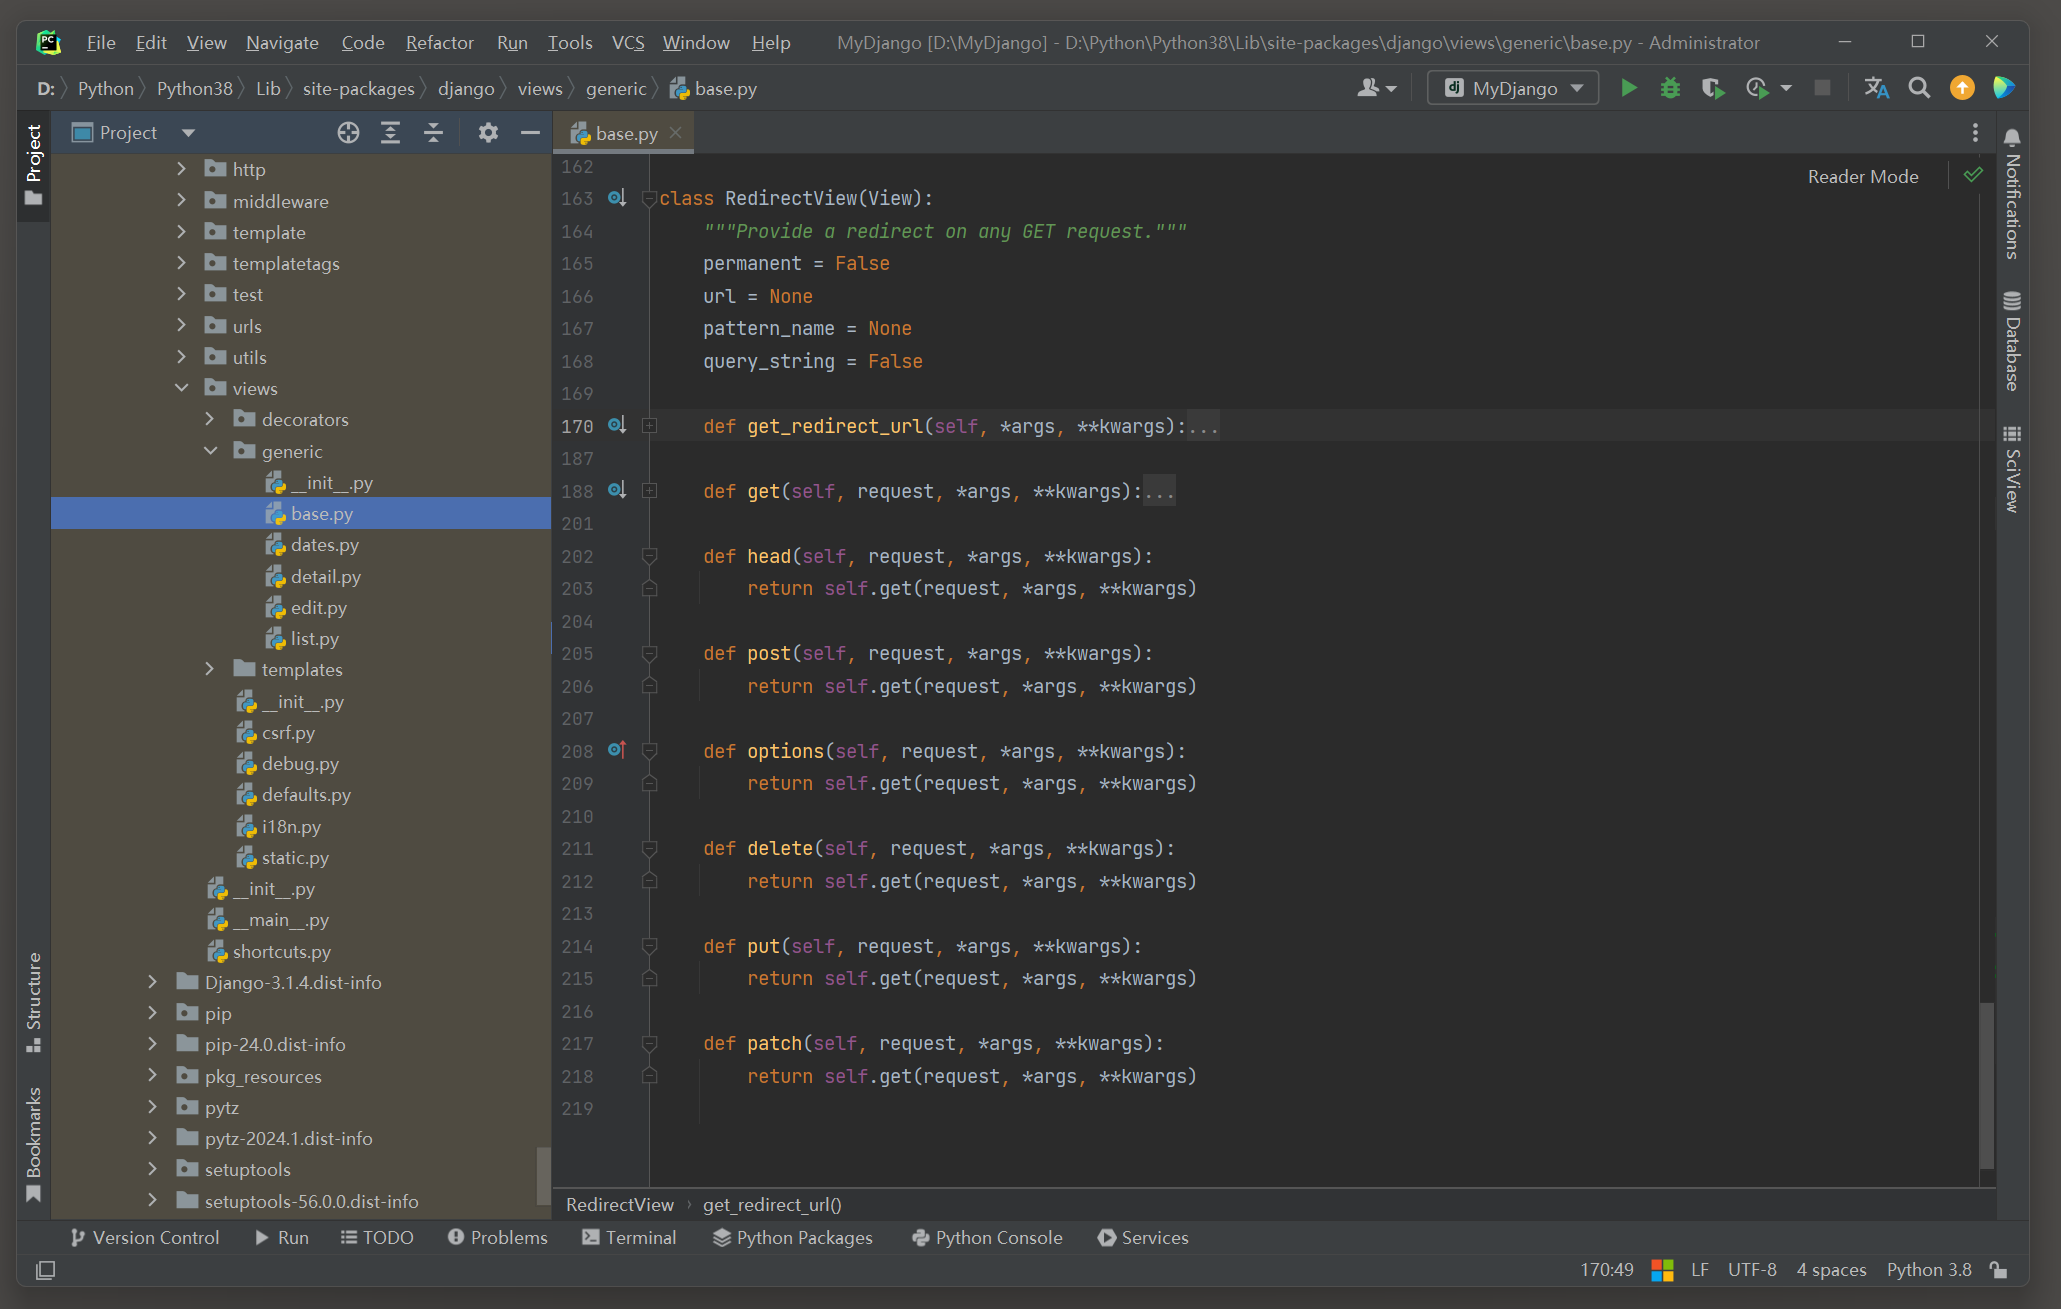The image size is (2061, 1309).
Task: Open the Terminal tool window
Action: tap(629, 1237)
